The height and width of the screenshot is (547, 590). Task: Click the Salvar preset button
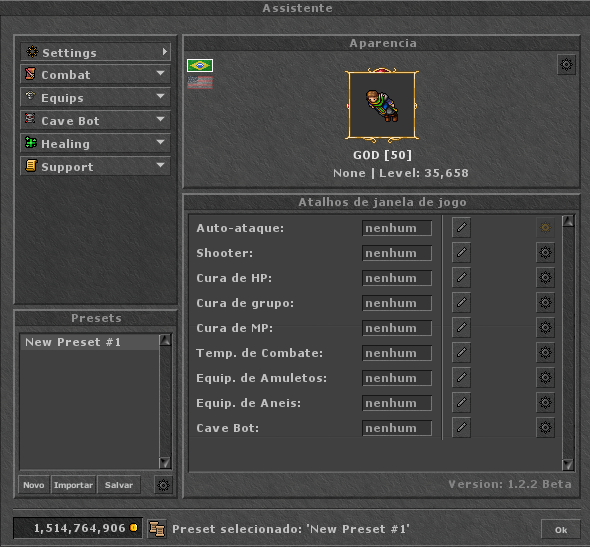click(x=119, y=485)
